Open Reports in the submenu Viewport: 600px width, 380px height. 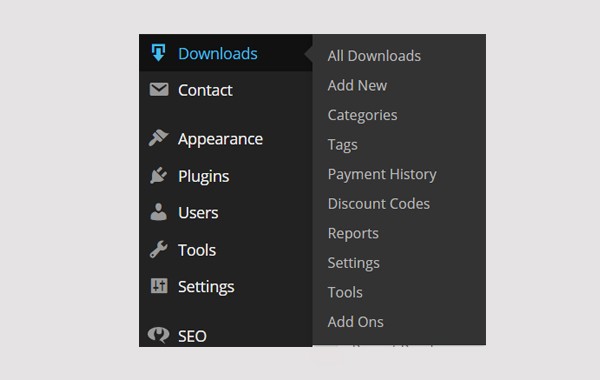click(353, 233)
